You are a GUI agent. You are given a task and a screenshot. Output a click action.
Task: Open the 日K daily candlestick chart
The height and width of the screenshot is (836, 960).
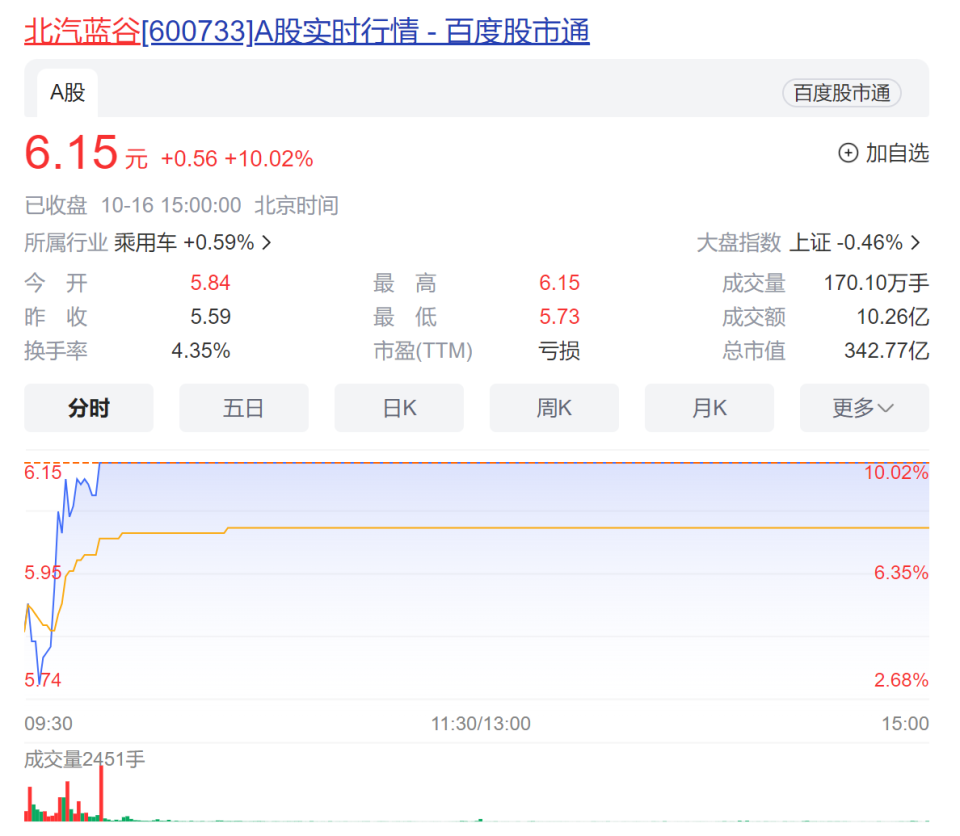click(x=398, y=407)
